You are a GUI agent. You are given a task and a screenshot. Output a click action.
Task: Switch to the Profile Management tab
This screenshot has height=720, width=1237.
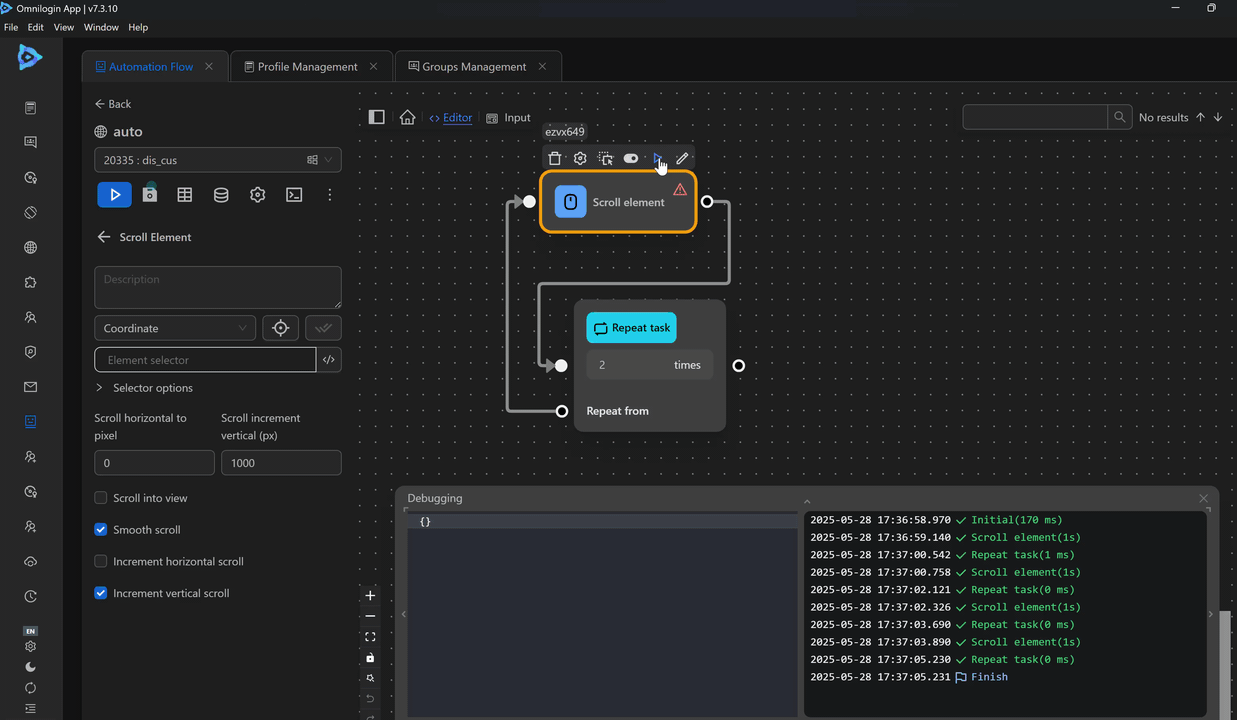coord(307,67)
